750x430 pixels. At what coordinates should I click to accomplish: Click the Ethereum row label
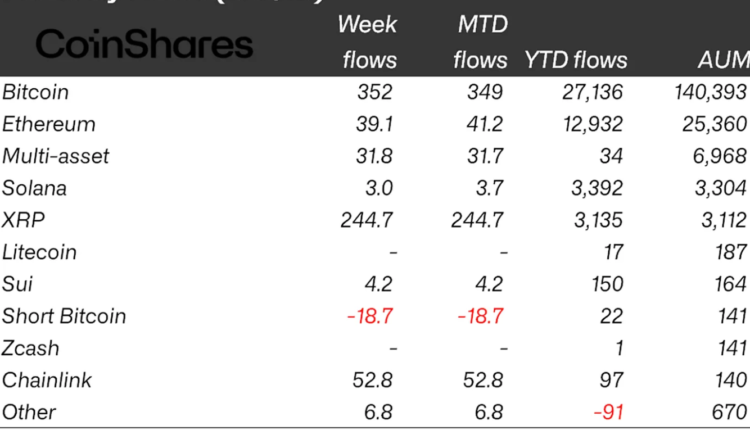(49, 125)
